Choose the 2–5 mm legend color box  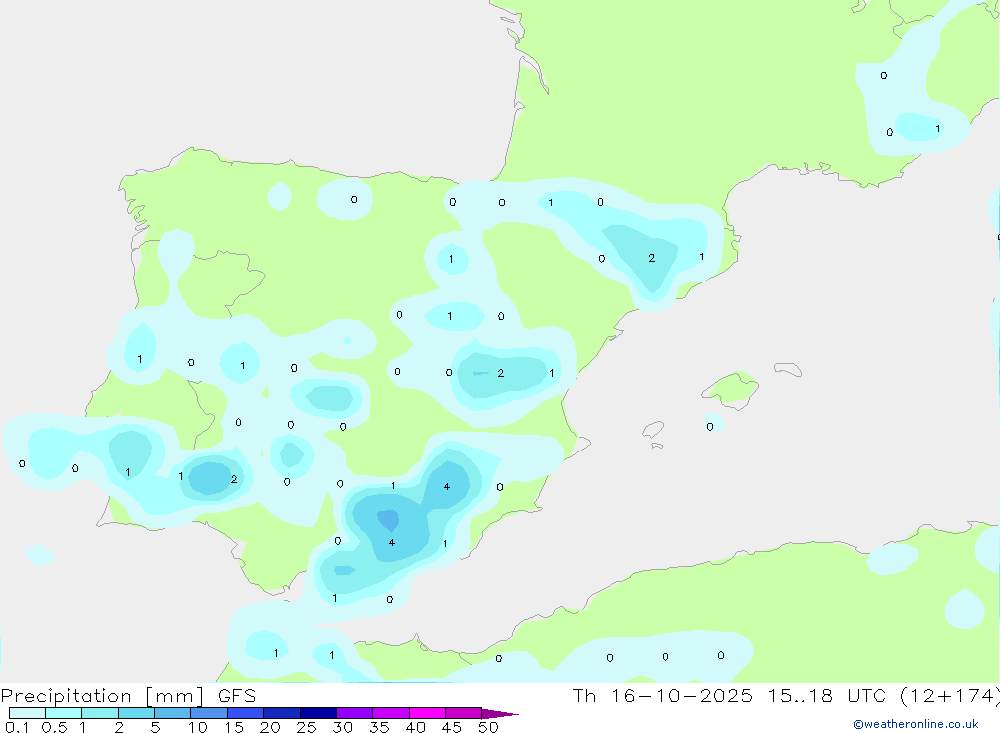[x=136, y=713]
